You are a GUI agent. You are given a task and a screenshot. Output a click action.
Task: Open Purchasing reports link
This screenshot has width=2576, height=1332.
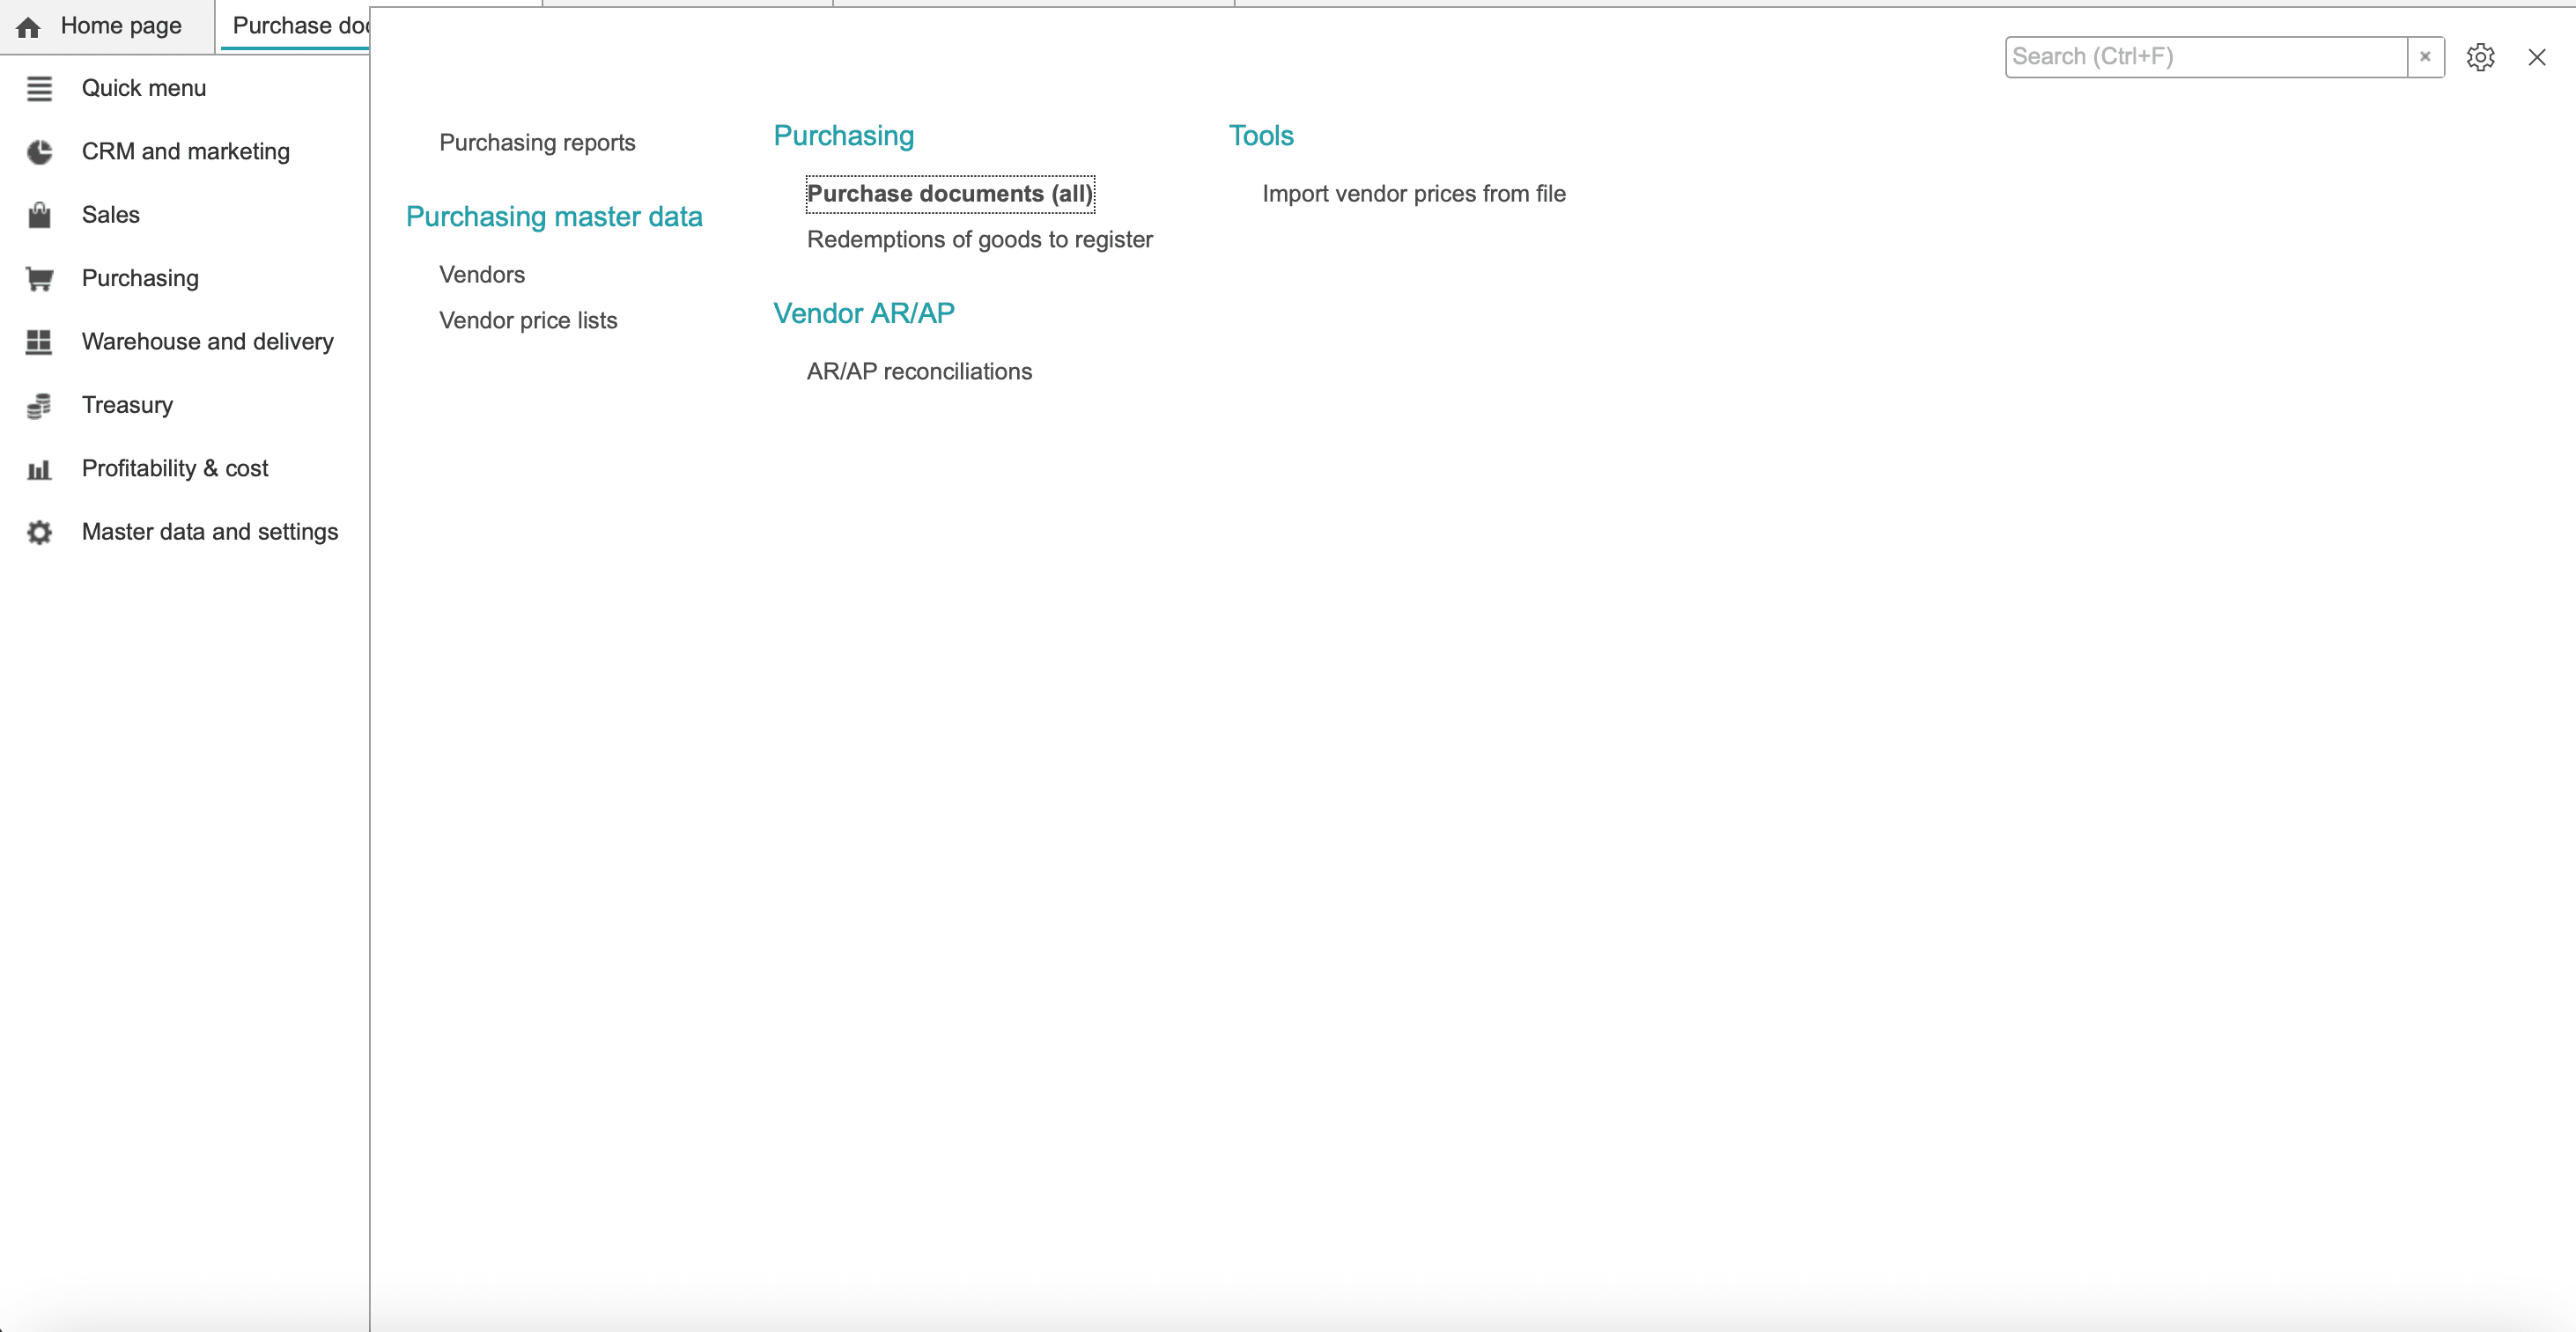click(537, 142)
